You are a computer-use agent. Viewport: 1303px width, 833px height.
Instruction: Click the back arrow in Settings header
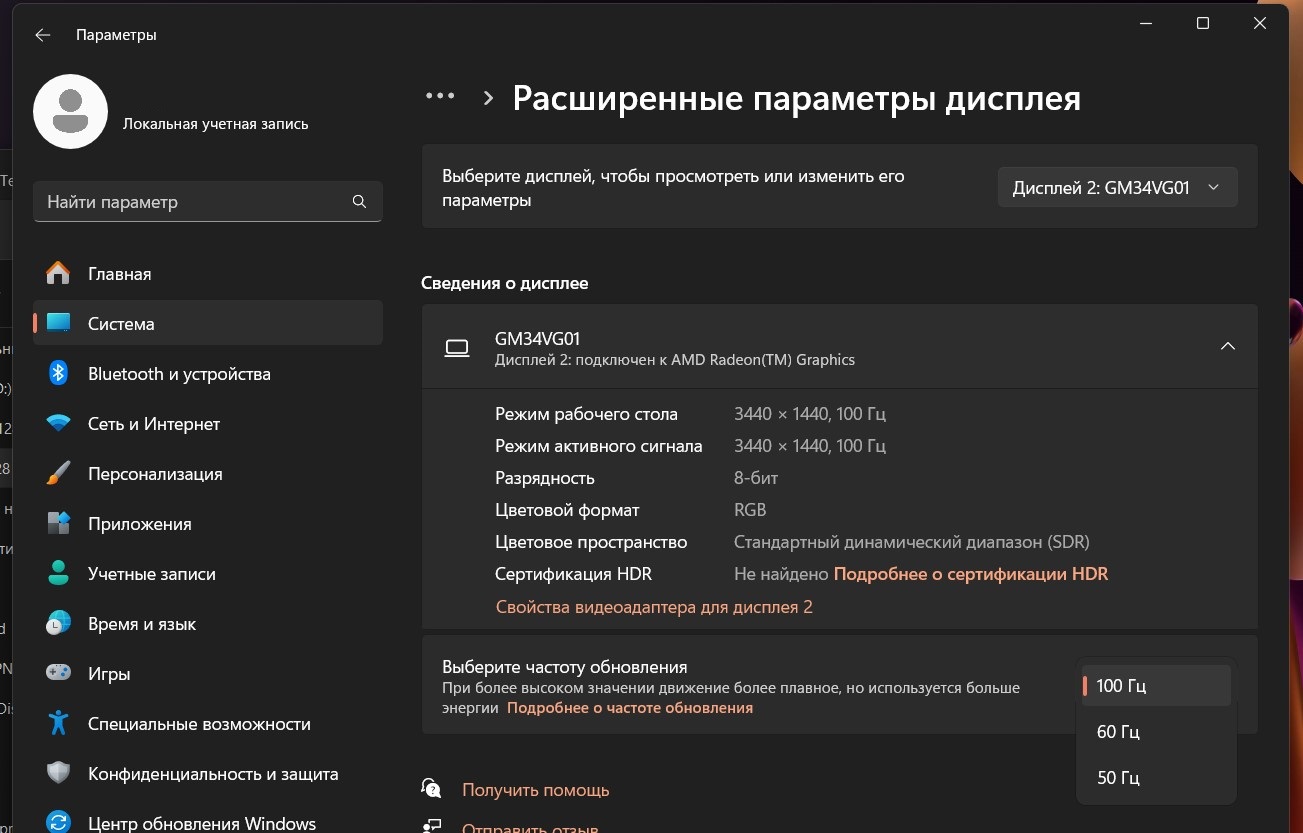pos(42,35)
